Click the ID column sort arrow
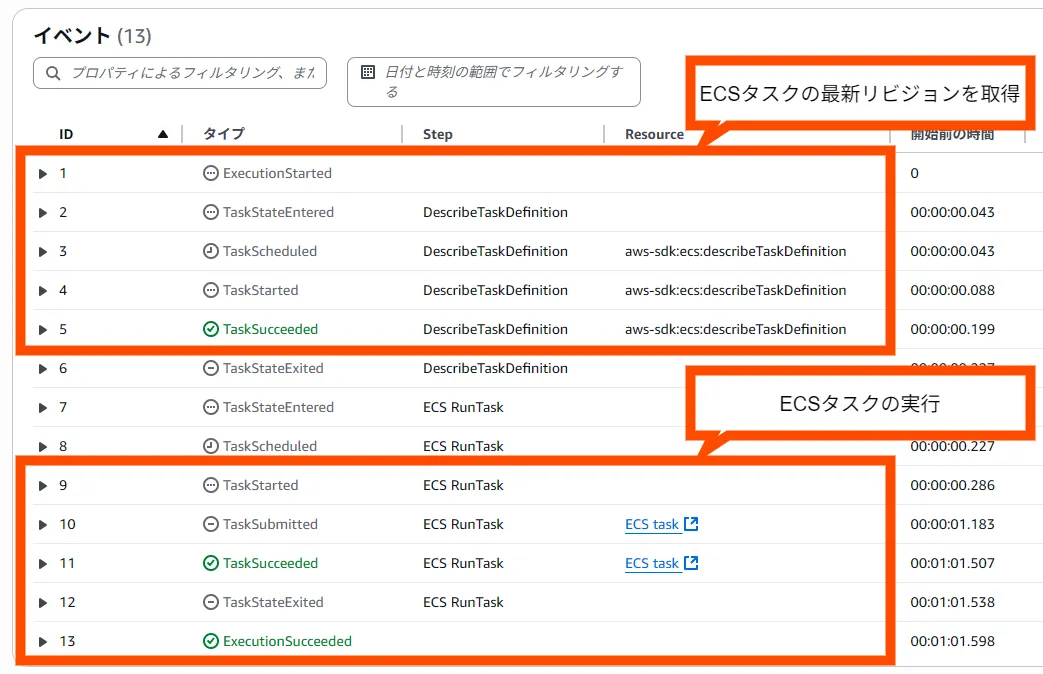1043x674 pixels. pos(163,134)
